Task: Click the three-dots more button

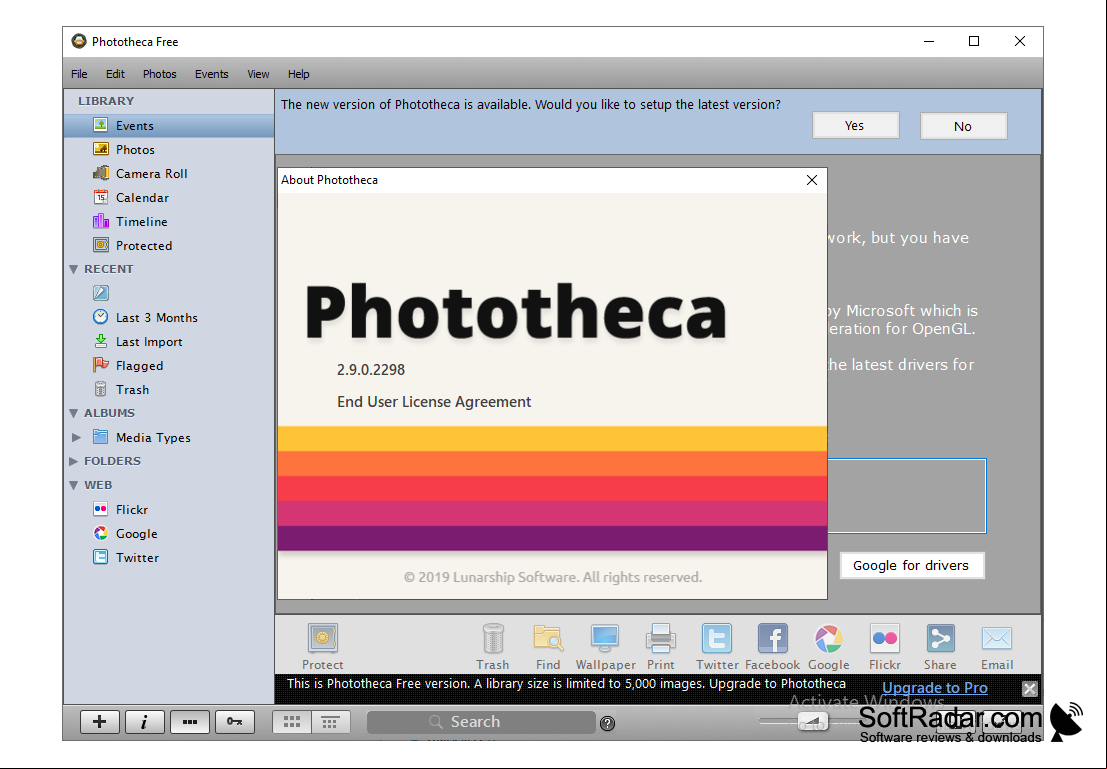Action: coord(190,722)
